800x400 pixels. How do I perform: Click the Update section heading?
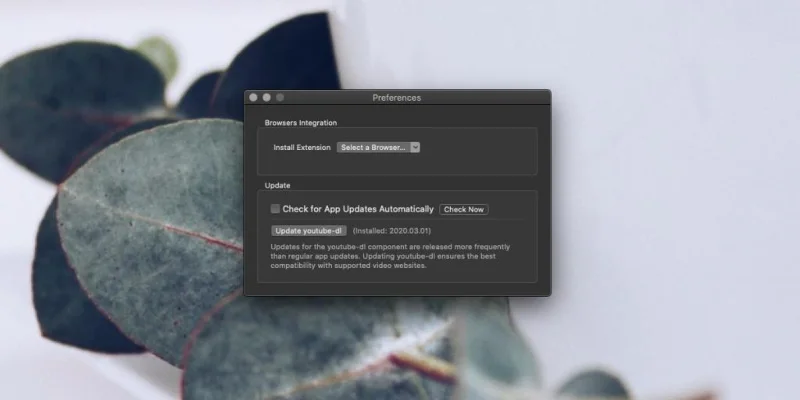278,185
